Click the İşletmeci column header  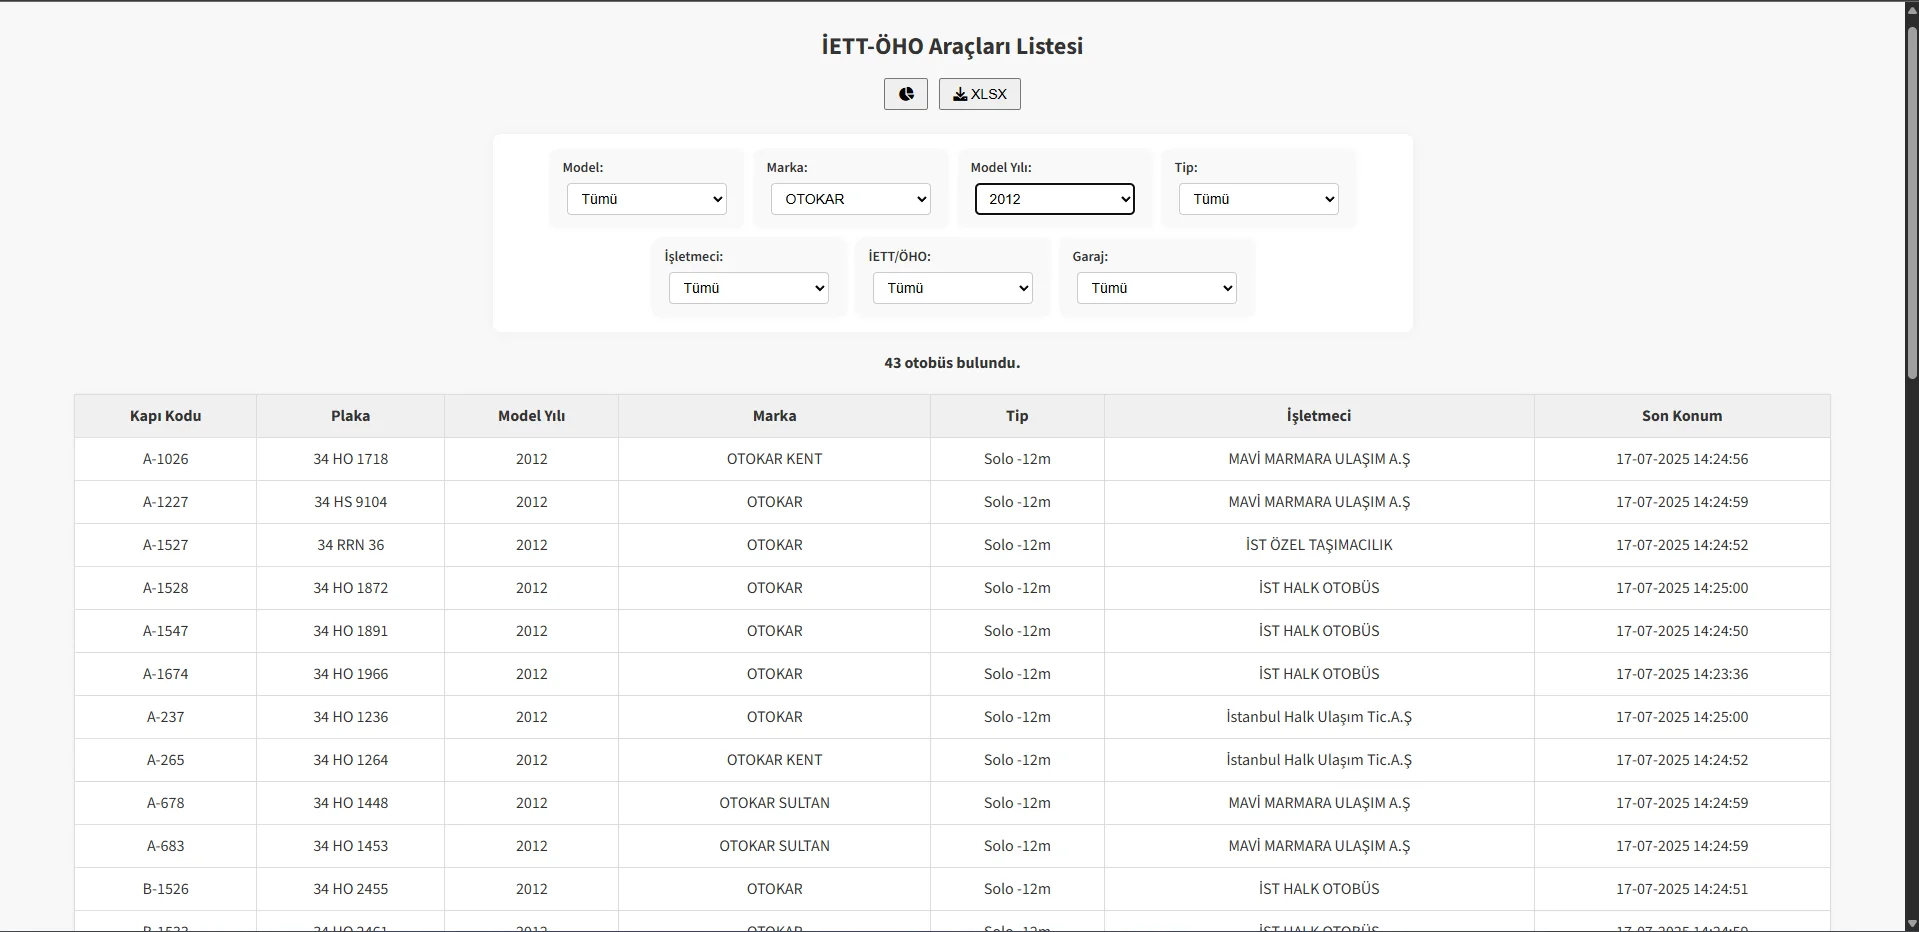(1318, 416)
